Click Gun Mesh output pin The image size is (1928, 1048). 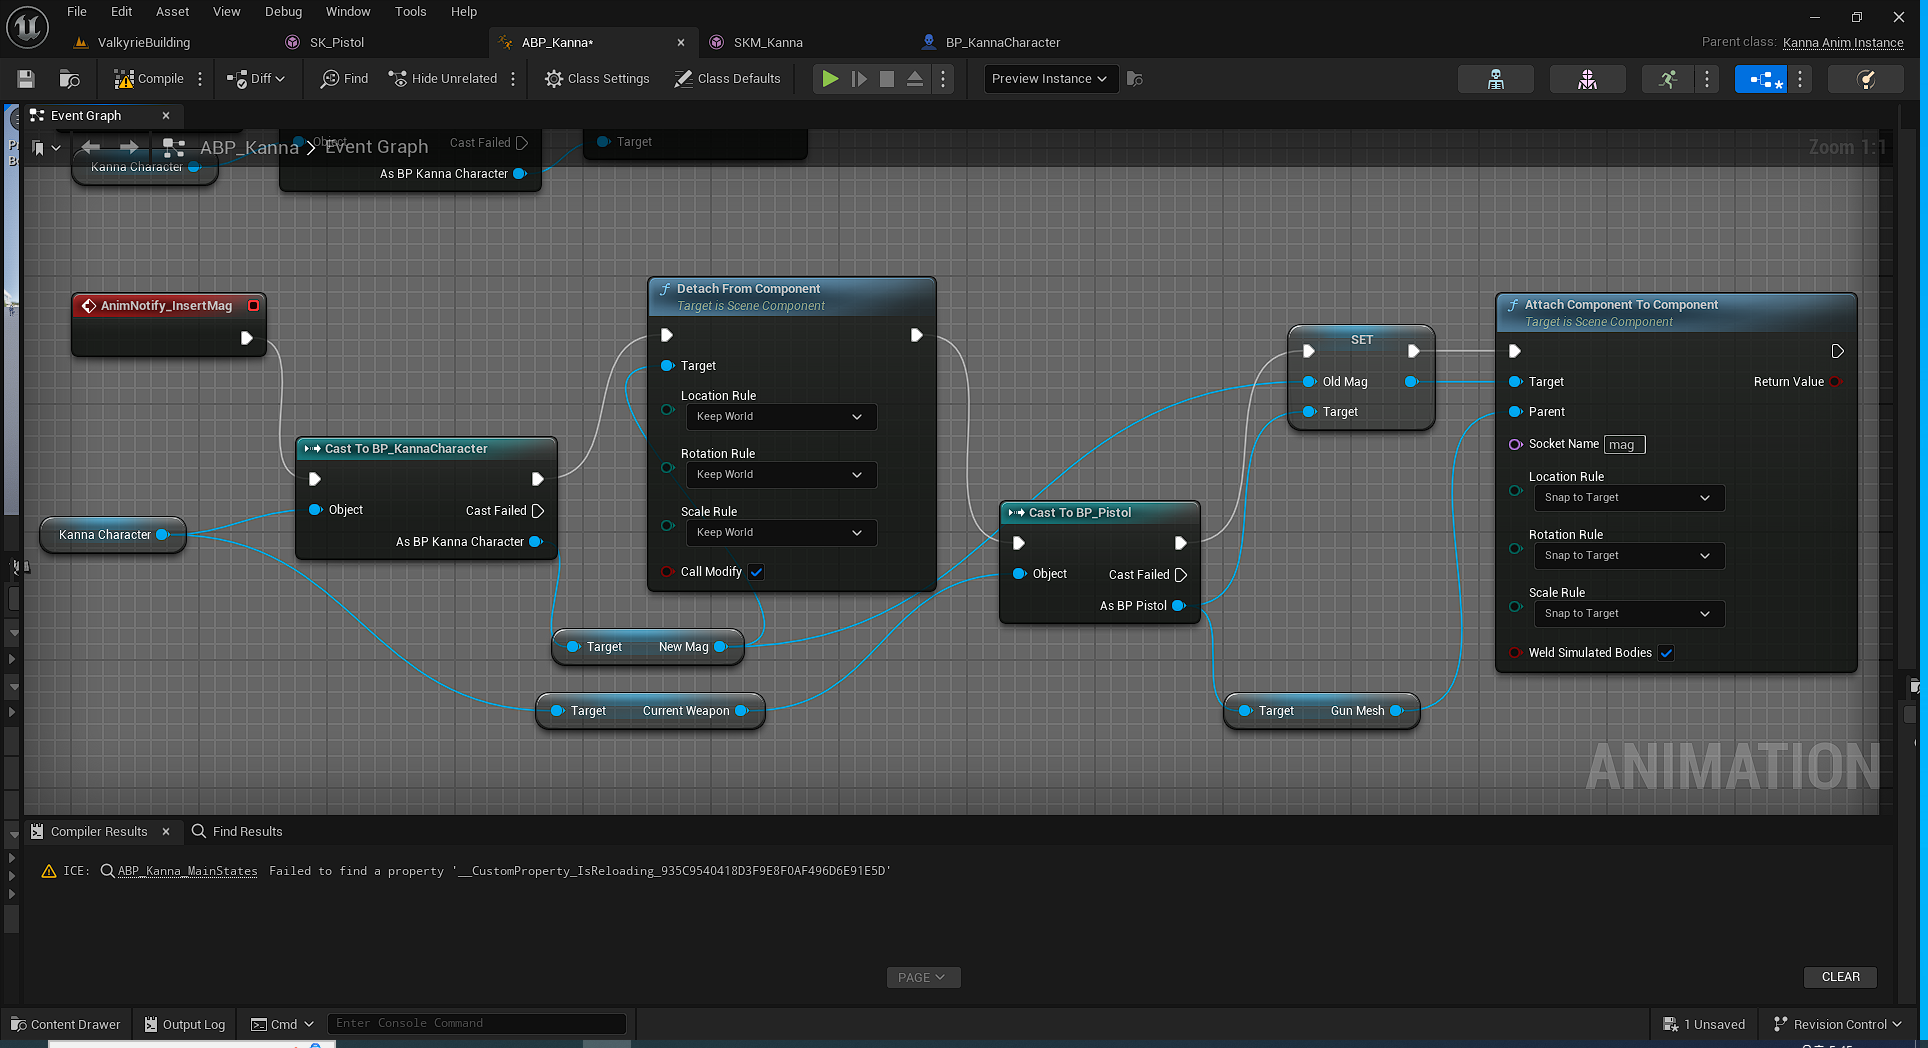(1397, 711)
